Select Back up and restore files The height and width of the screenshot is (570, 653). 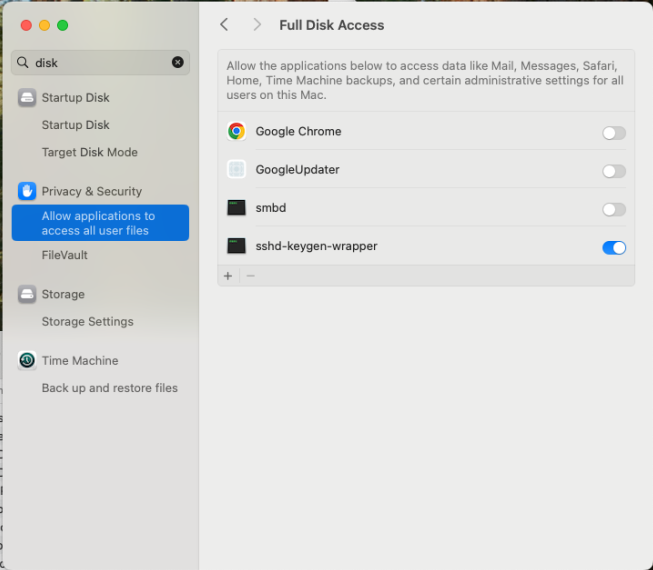(x=109, y=388)
